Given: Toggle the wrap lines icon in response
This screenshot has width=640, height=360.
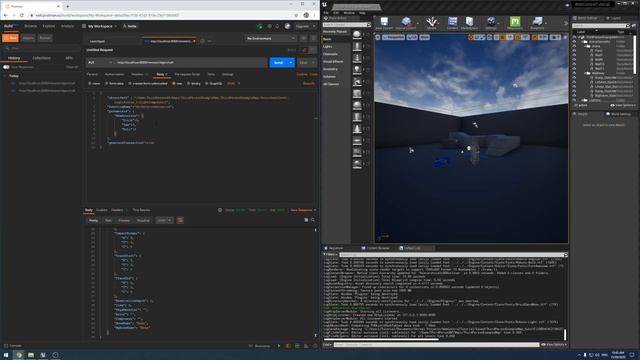Looking at the screenshot, I should coord(180,220).
